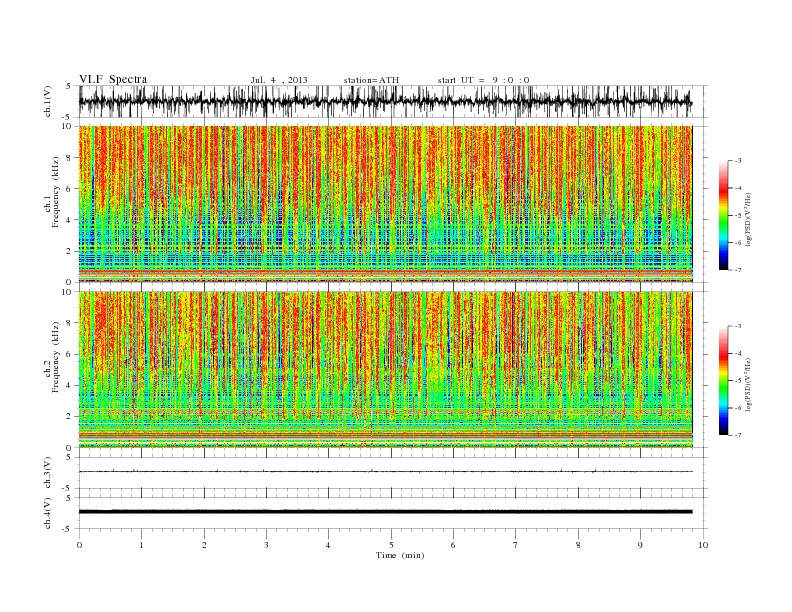Click the "2" kHz tick of ch.2 spectrogram
Viewport: 792px width, 612px height.
point(69,417)
